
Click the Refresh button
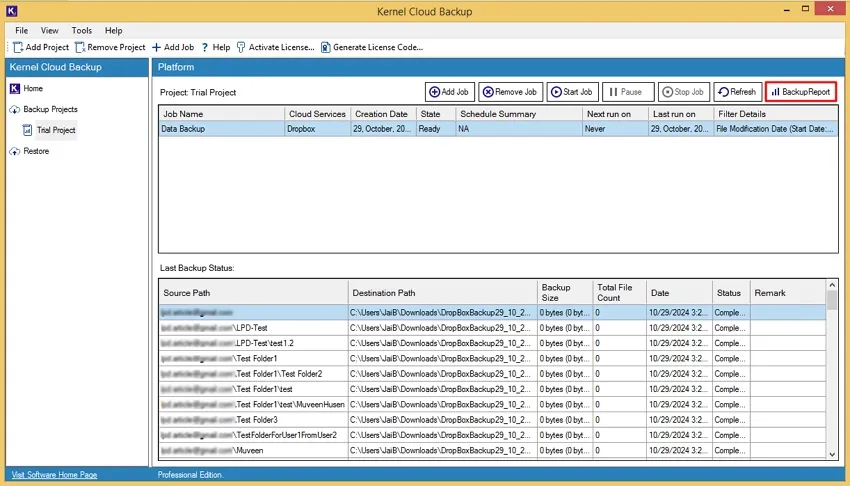(x=738, y=92)
